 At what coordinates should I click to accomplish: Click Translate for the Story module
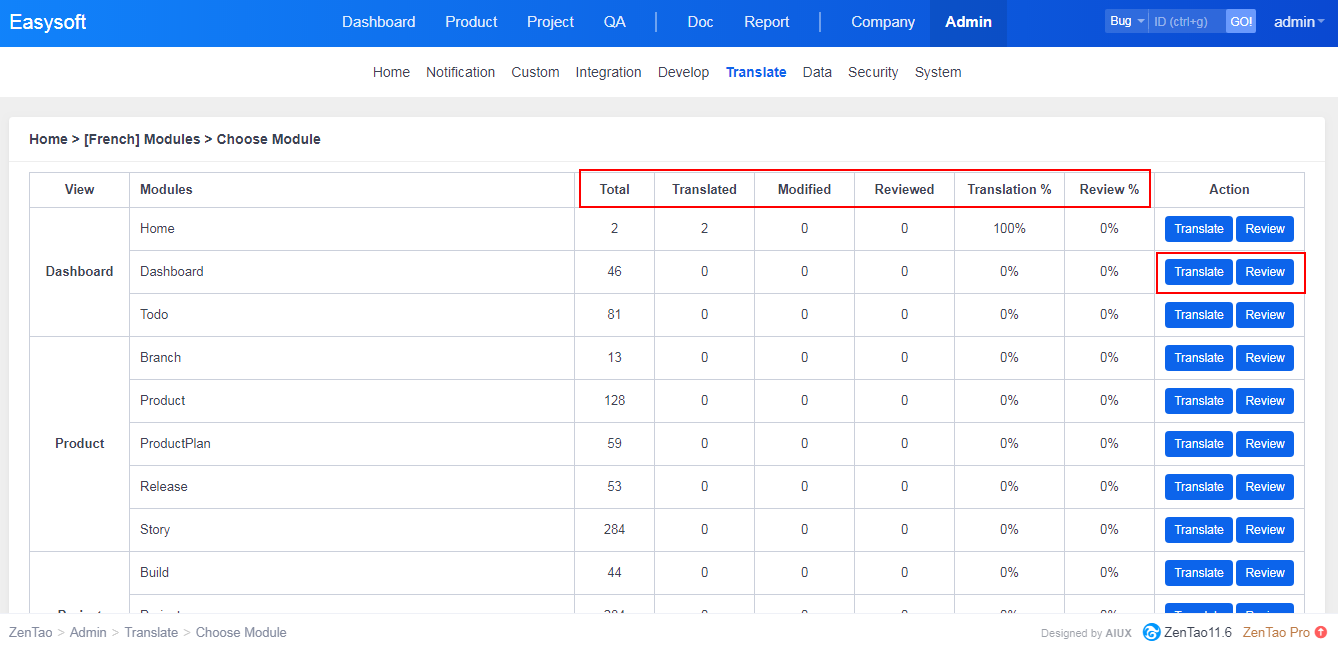pyautogui.click(x=1198, y=530)
